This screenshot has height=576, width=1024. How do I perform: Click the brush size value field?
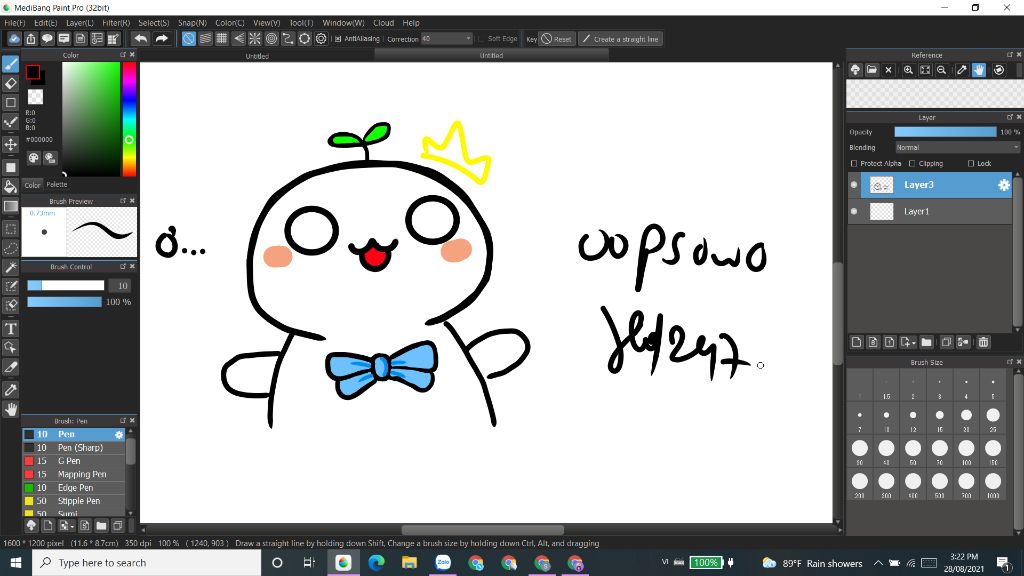point(120,286)
